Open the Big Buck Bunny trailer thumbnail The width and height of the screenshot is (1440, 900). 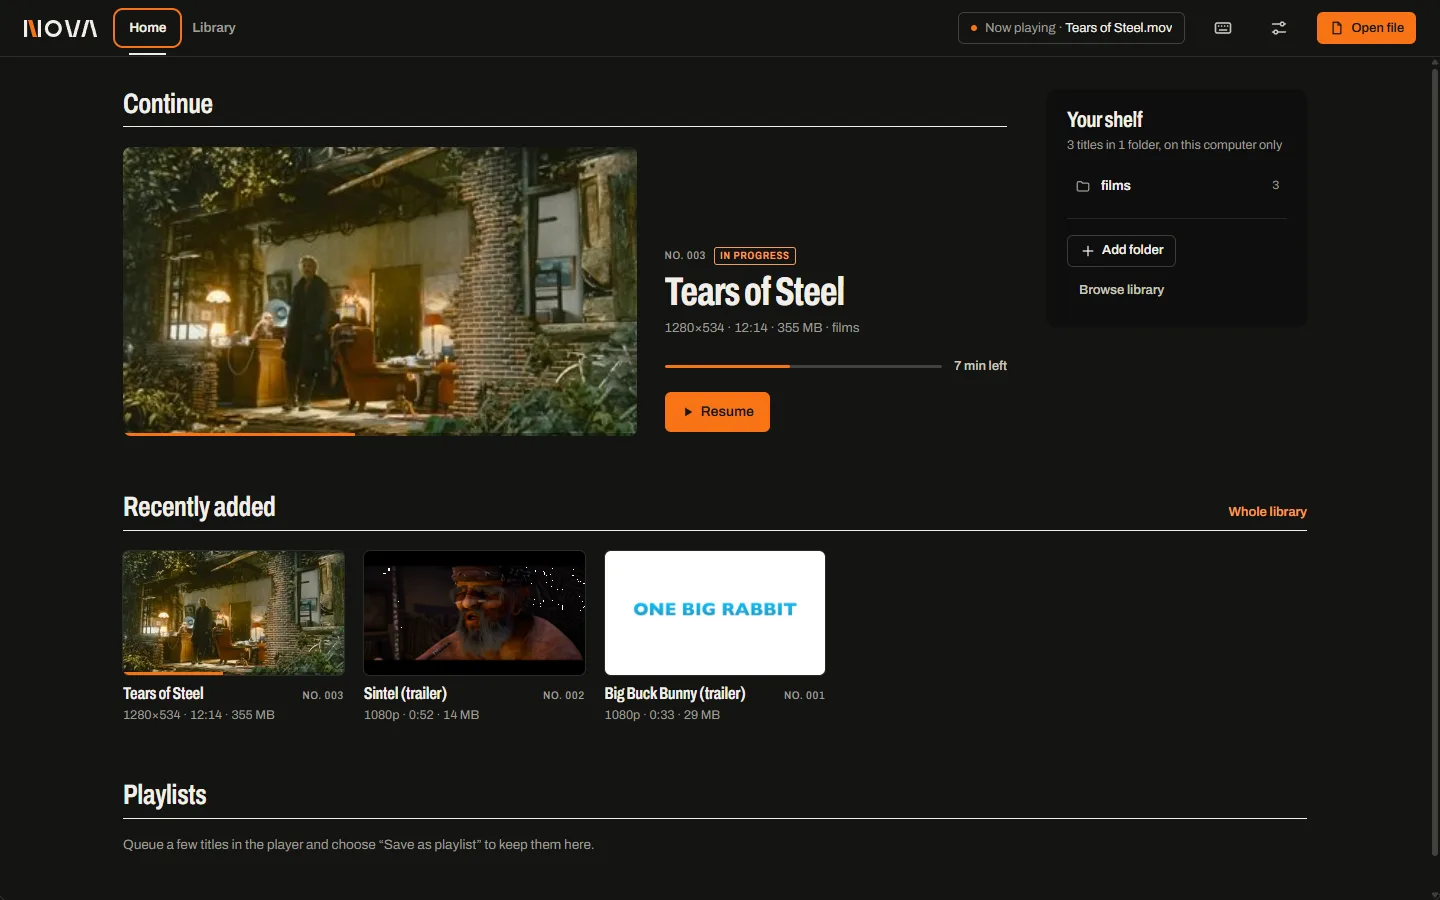(715, 613)
